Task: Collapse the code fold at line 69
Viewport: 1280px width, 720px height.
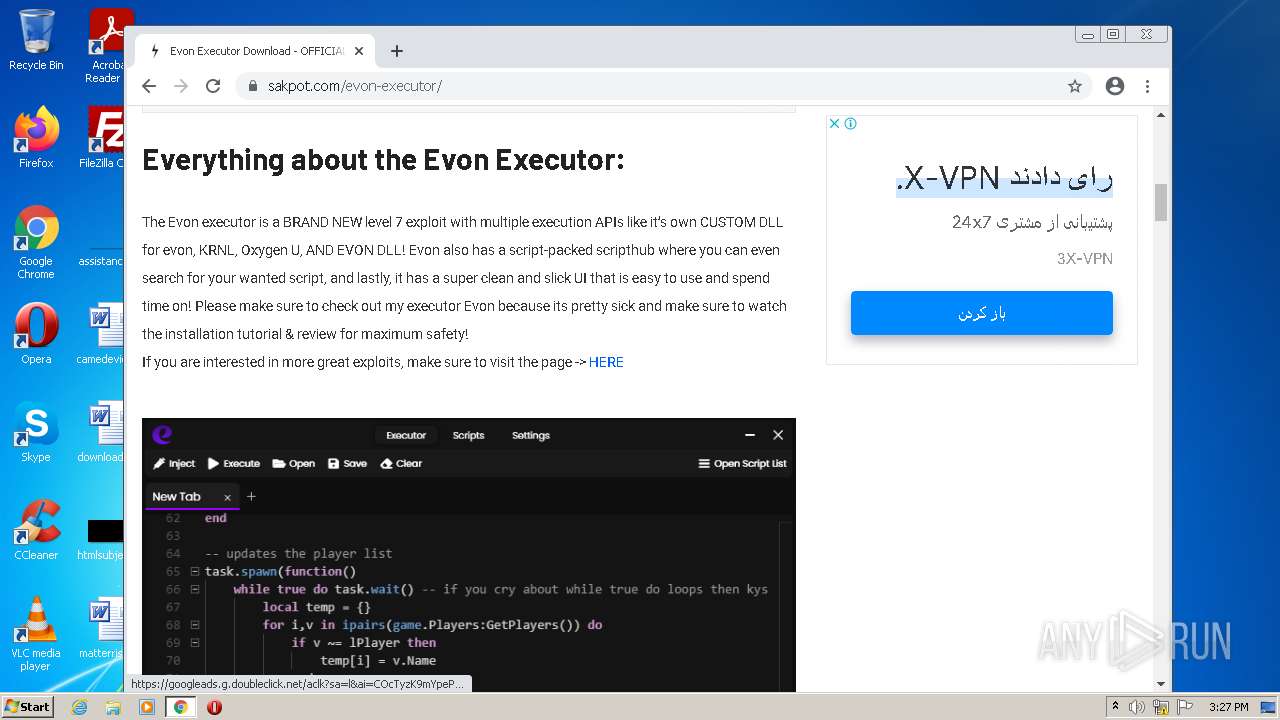Action: click(x=195, y=643)
